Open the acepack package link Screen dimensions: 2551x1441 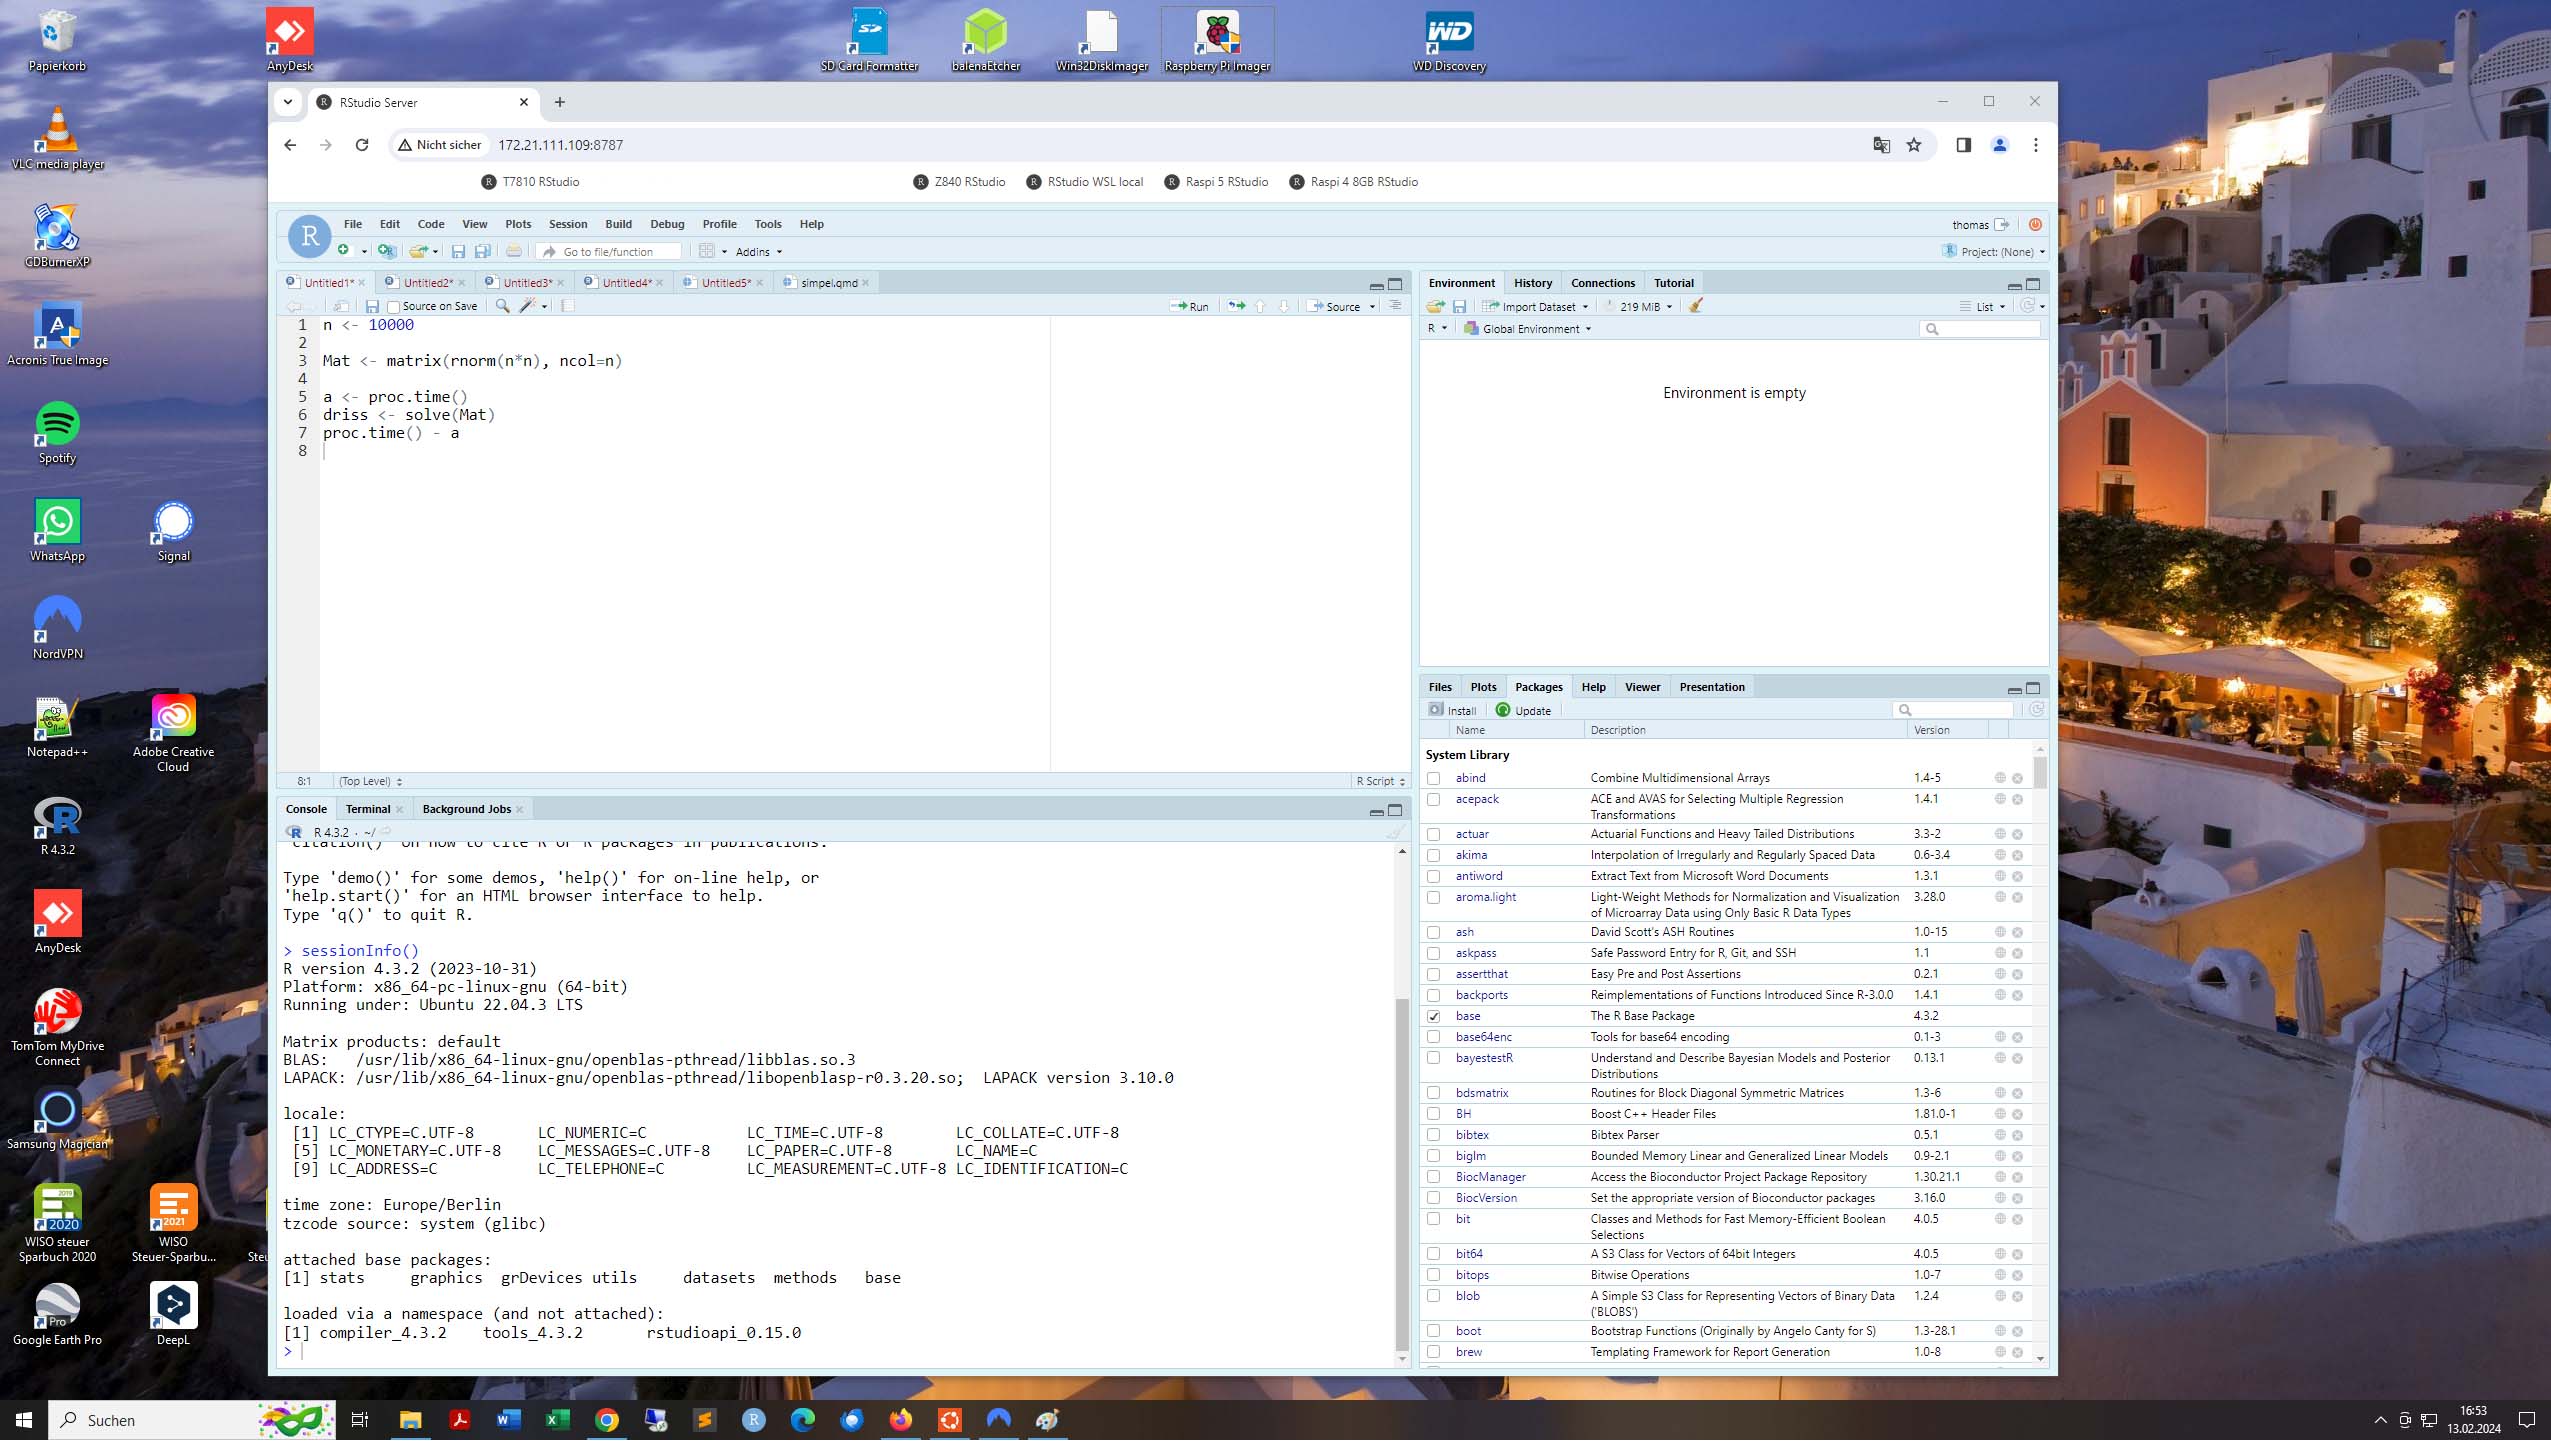(x=1477, y=799)
